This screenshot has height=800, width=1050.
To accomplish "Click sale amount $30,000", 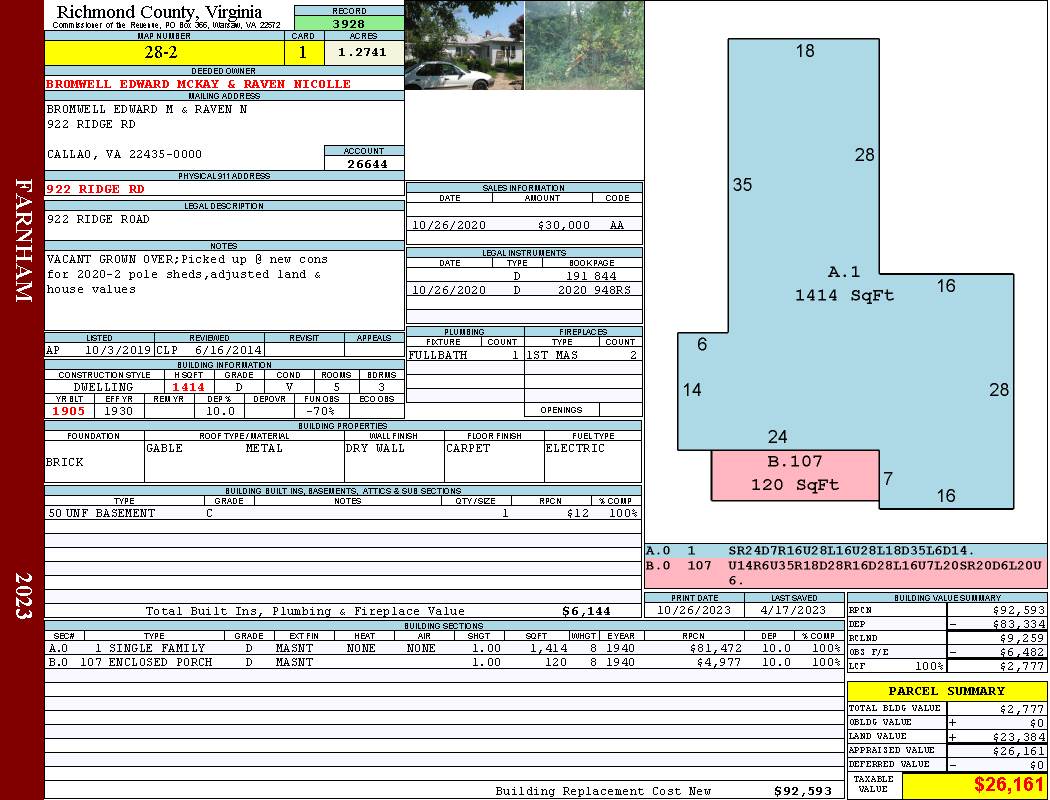I will click(x=563, y=226).
